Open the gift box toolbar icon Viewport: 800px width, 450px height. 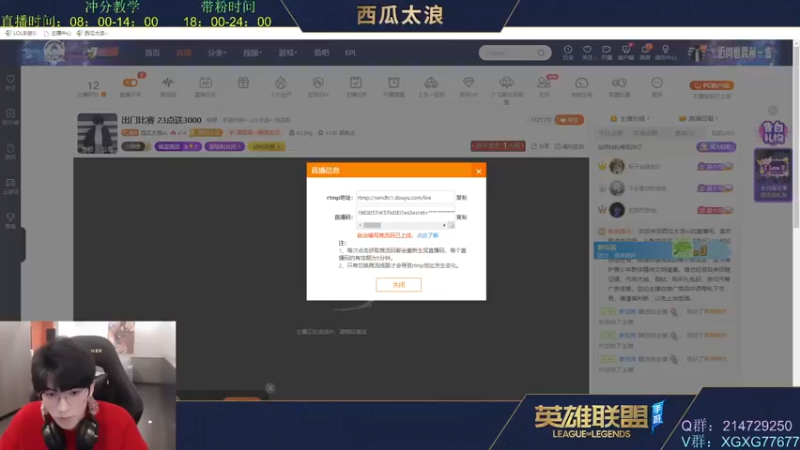(243, 83)
